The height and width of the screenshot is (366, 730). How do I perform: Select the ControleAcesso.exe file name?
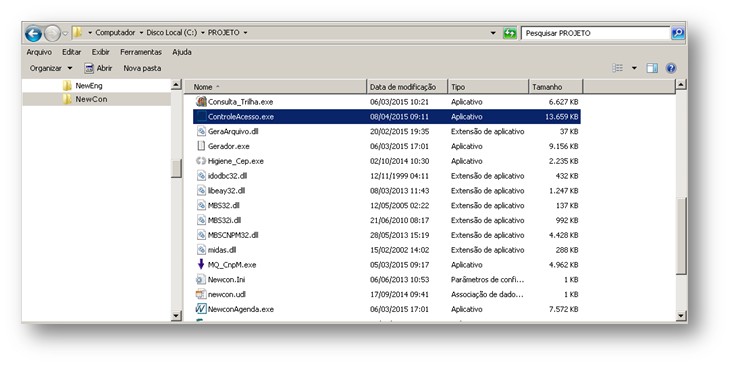(241, 117)
